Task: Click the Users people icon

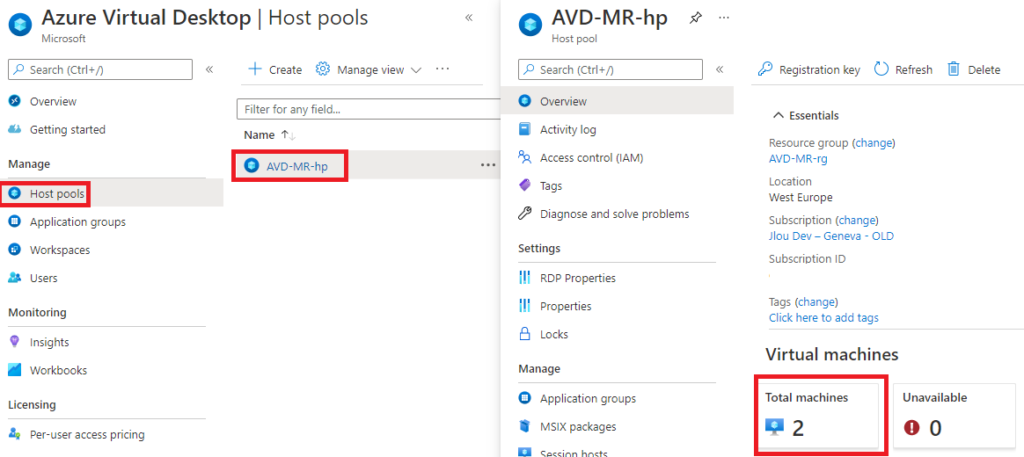Action: [14, 277]
